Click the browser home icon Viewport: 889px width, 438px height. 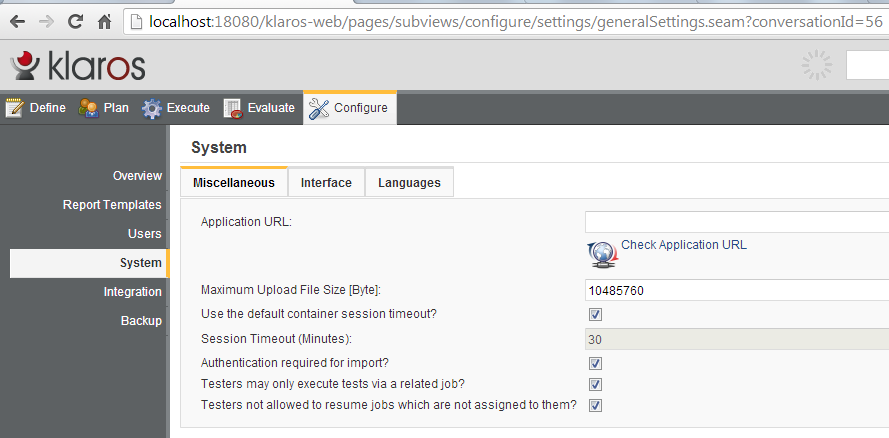click(x=104, y=20)
